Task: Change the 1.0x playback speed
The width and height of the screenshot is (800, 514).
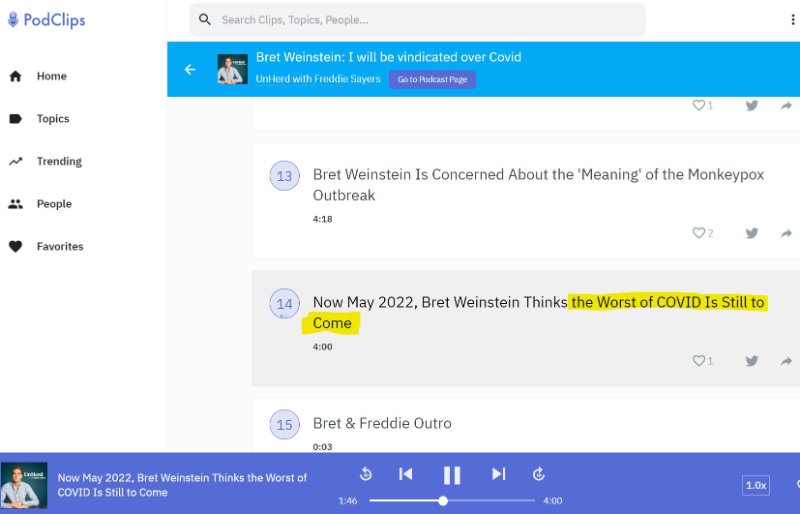Action: (x=756, y=485)
